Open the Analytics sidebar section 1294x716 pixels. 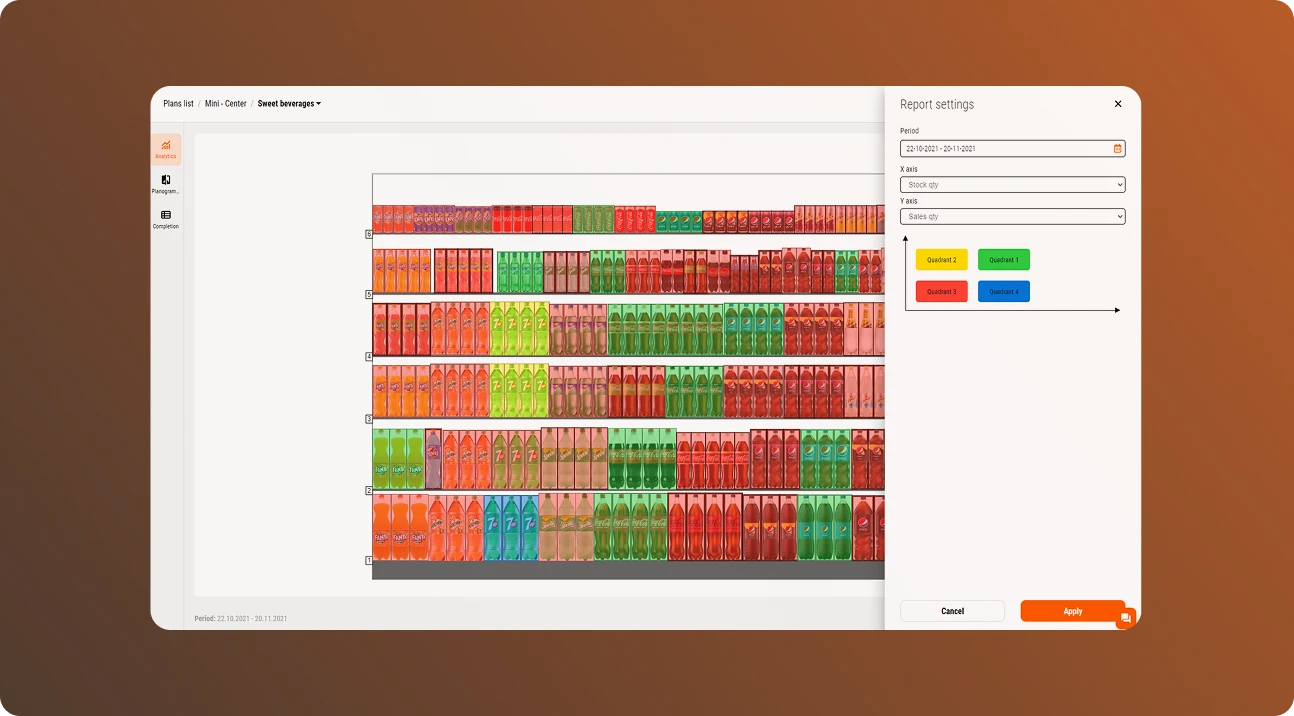tap(166, 150)
